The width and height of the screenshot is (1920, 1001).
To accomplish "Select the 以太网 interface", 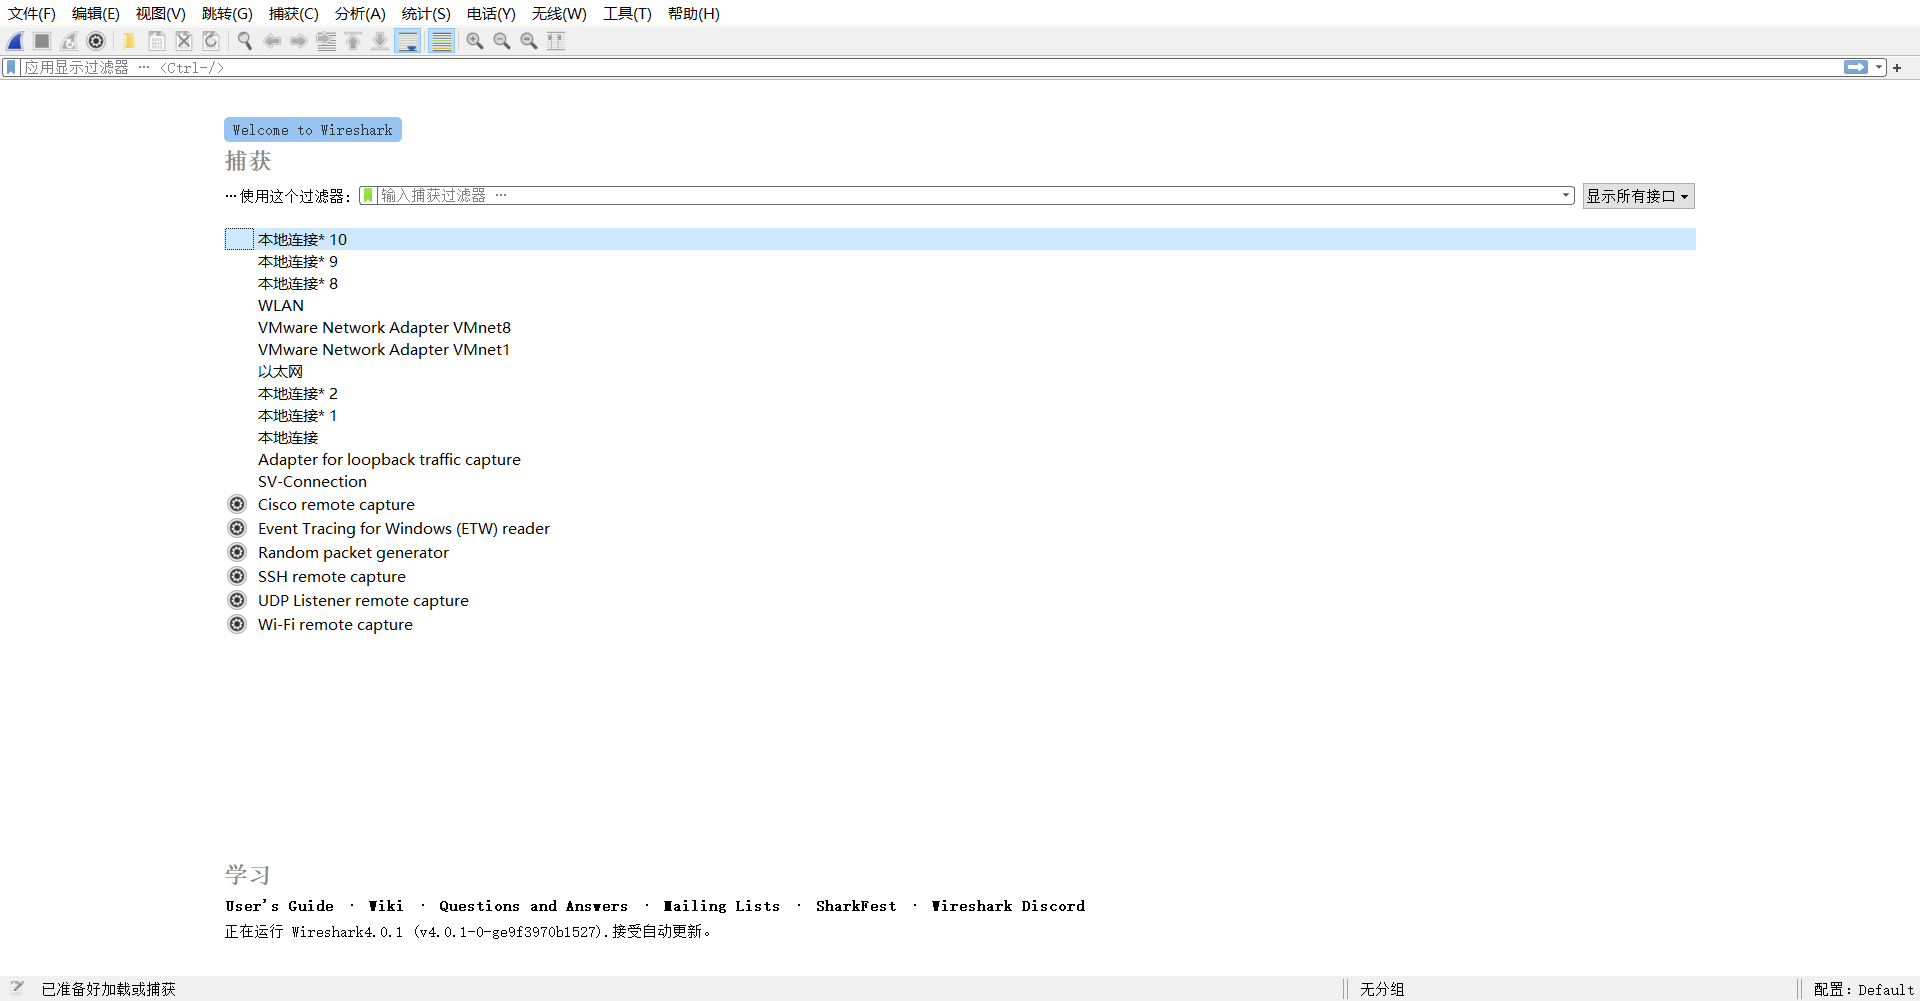I will 960,371.
